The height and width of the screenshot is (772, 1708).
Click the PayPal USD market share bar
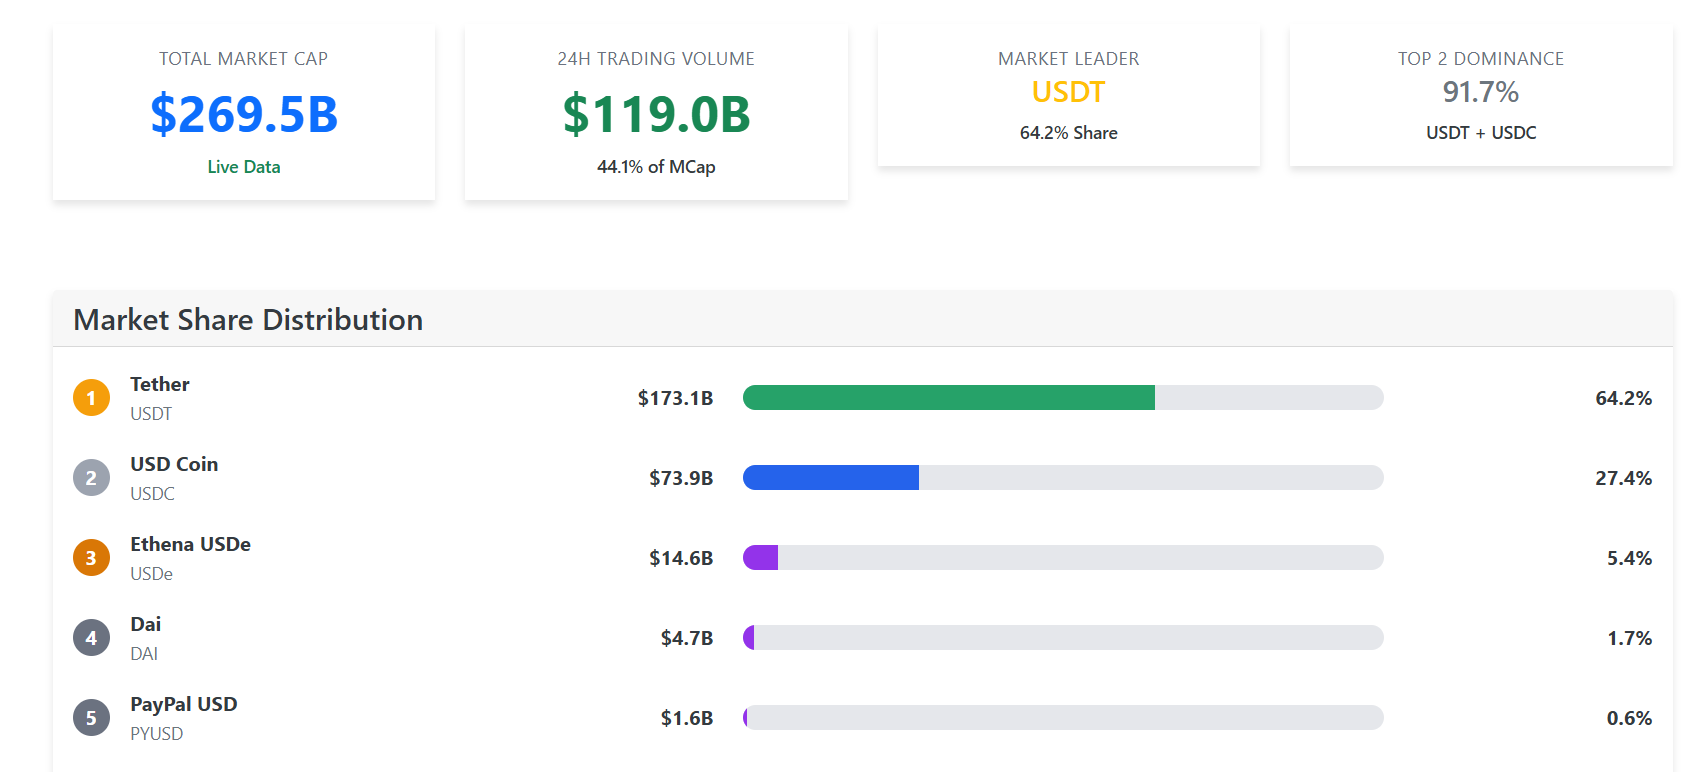1062,718
